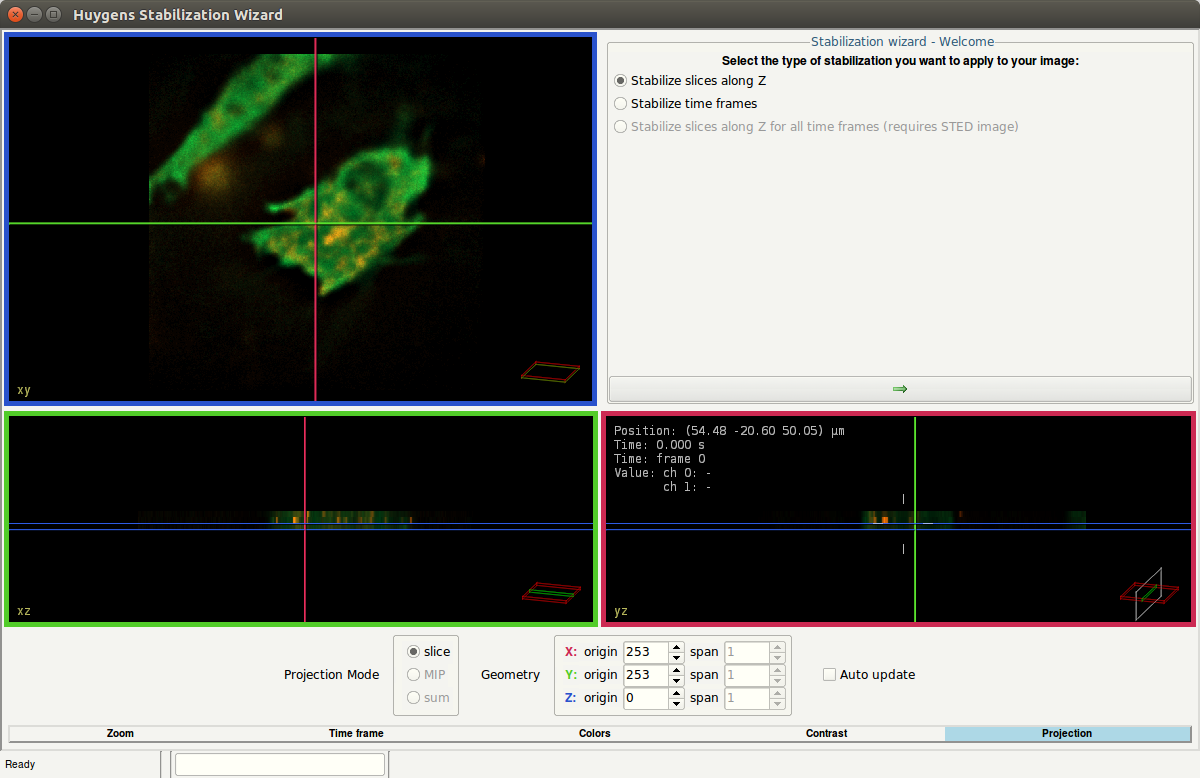Image resolution: width=1200 pixels, height=778 pixels.
Task: Switch to the Colors tab
Action: (594, 734)
